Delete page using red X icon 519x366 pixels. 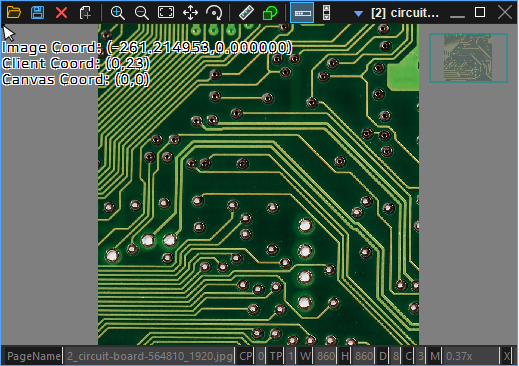[61, 13]
